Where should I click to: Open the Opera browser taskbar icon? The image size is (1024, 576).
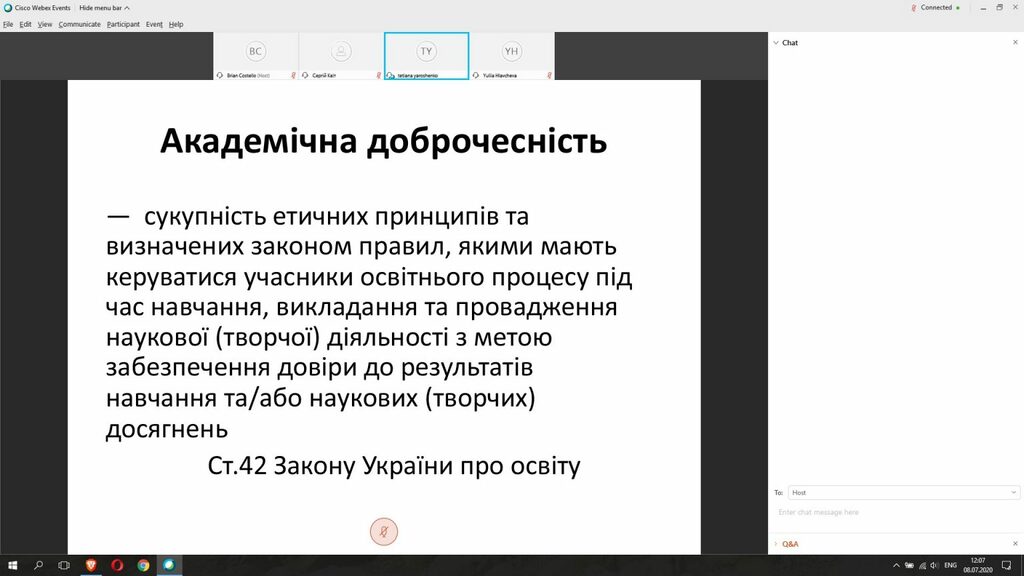(x=117, y=565)
